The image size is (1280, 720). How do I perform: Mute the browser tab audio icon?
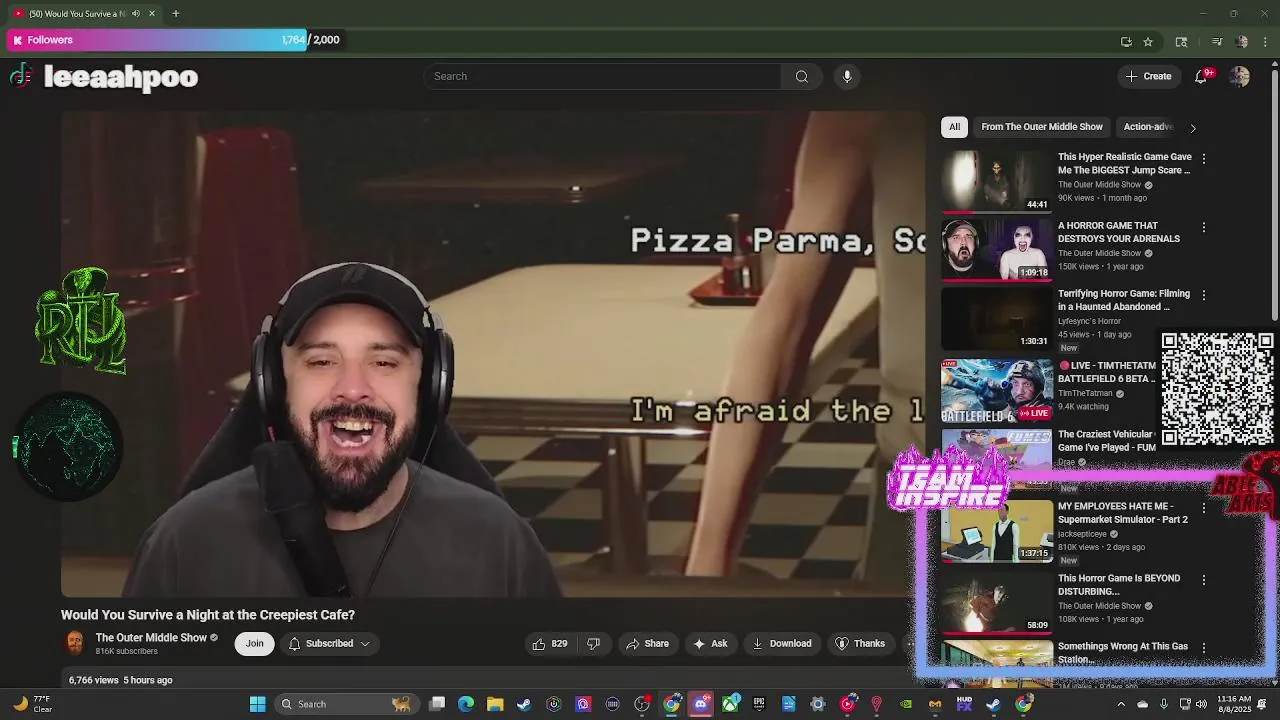pyautogui.click(x=136, y=13)
